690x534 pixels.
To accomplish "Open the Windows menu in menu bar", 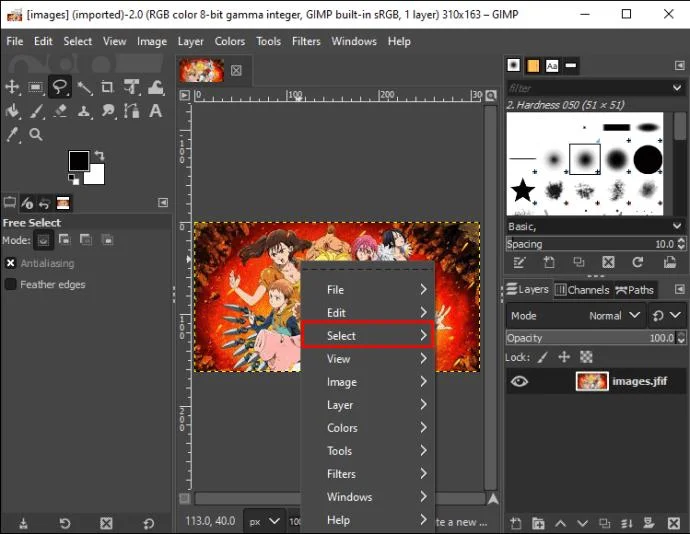I will 354,41.
